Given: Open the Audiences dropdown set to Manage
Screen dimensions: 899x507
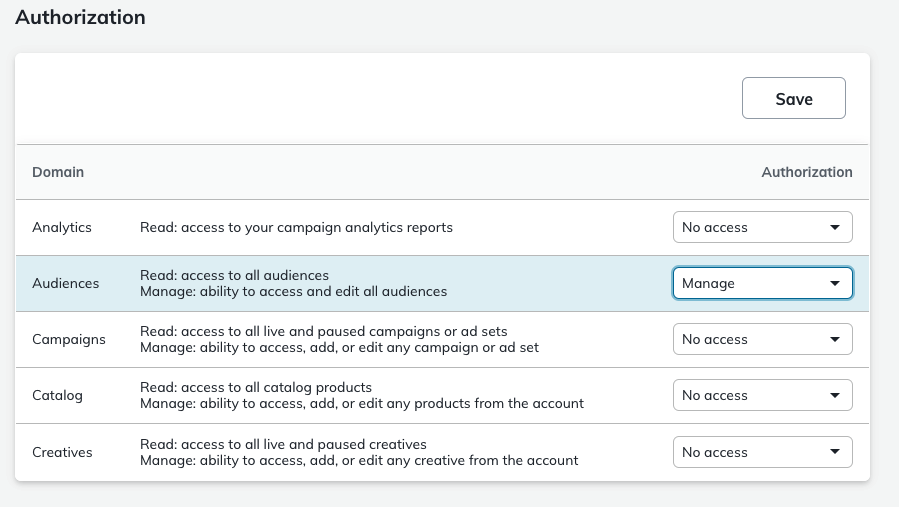Looking at the screenshot, I should click(762, 283).
